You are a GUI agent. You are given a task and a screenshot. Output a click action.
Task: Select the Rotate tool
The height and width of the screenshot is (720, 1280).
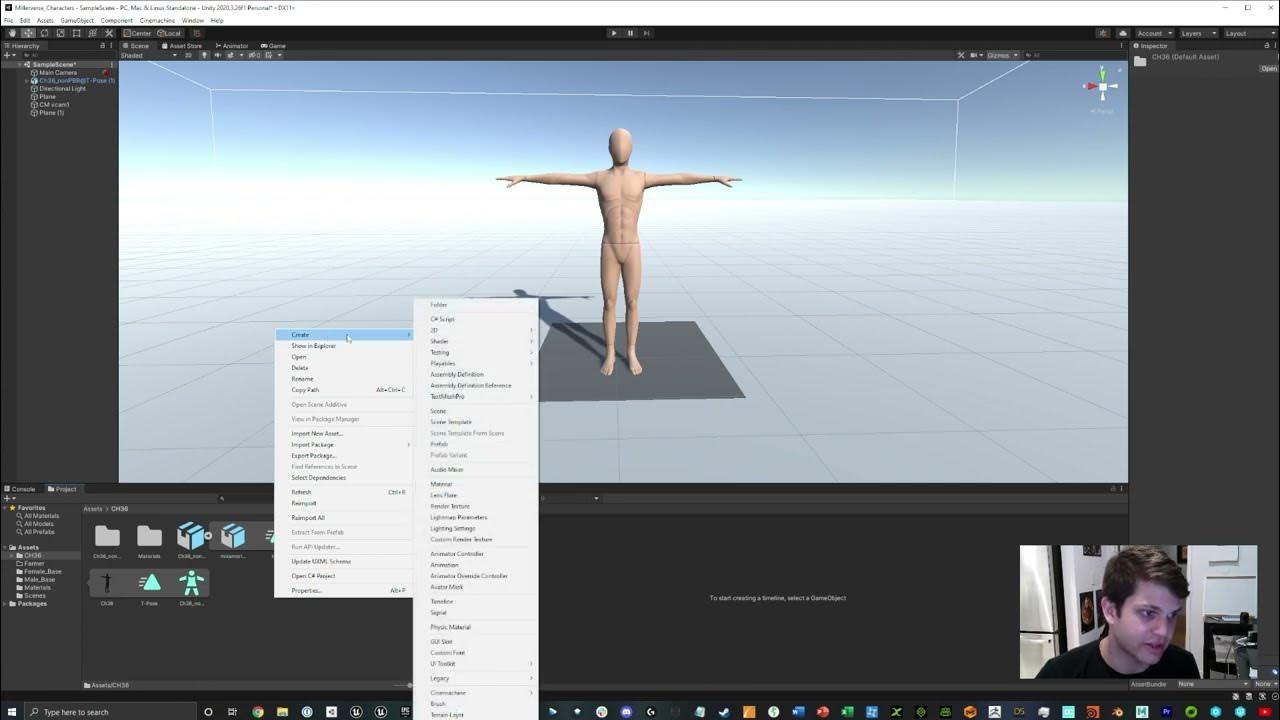tap(44, 33)
